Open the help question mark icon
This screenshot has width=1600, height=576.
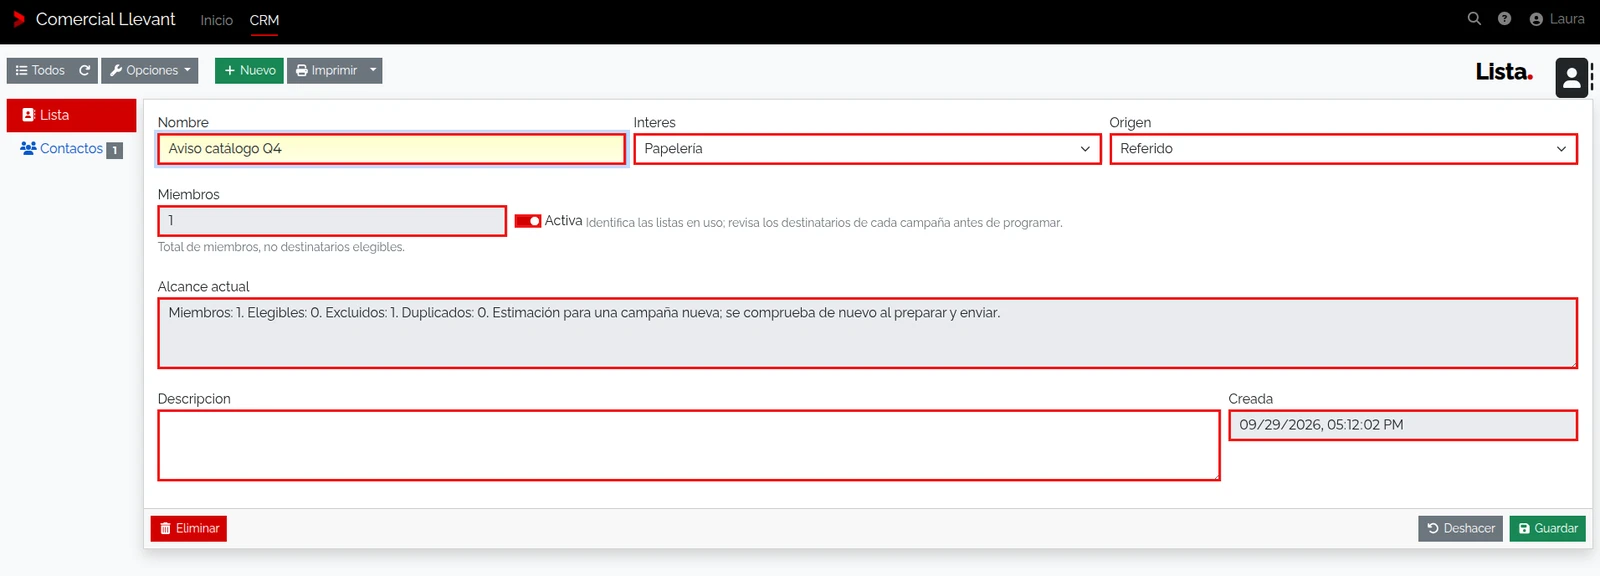(1504, 19)
